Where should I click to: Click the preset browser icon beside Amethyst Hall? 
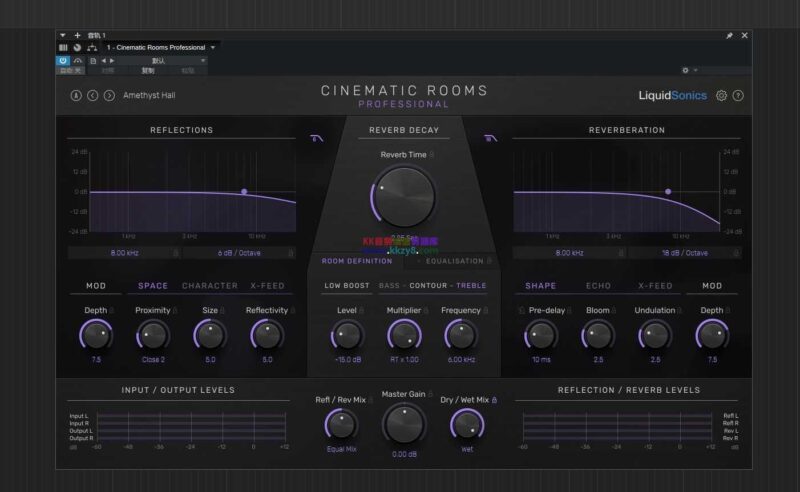tap(76, 95)
